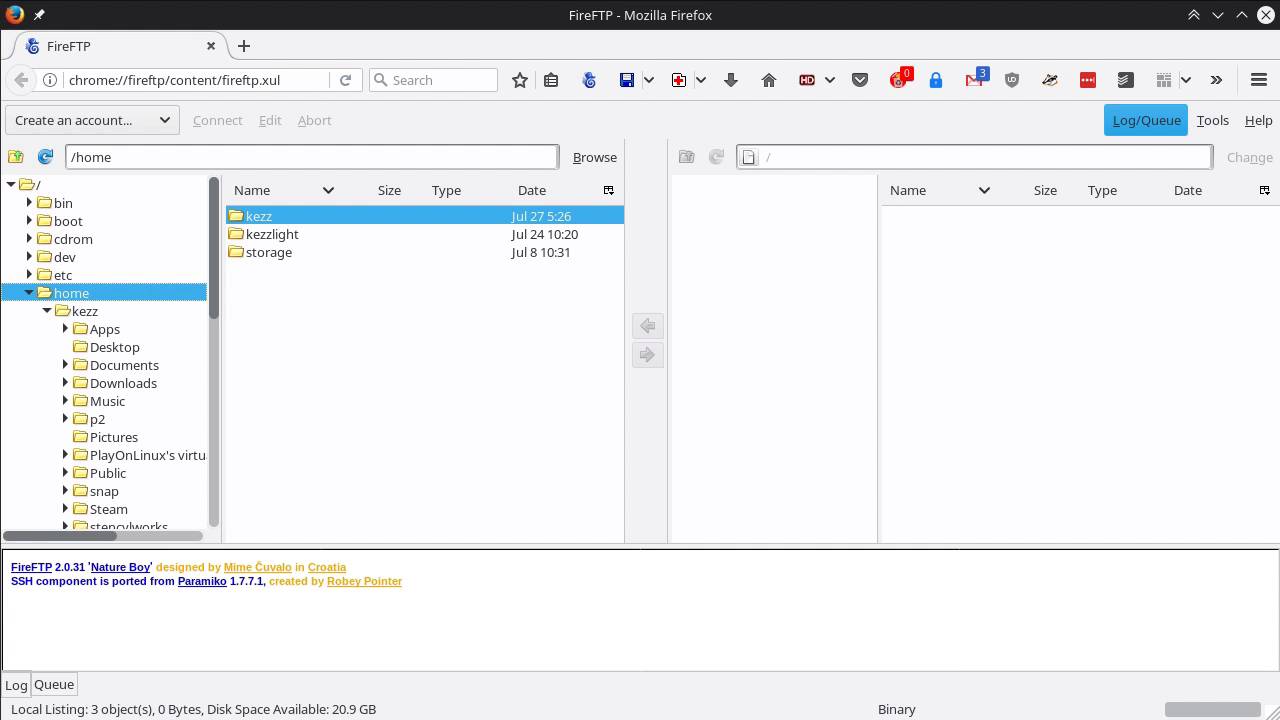1280x720 pixels.
Task: Close the FireFTP tab
Action: 211,46
